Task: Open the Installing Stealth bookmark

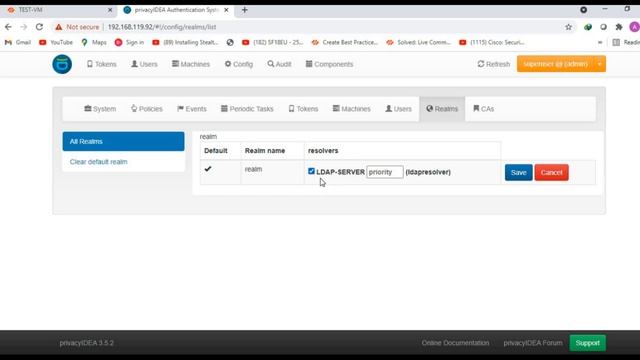Action: pos(185,42)
